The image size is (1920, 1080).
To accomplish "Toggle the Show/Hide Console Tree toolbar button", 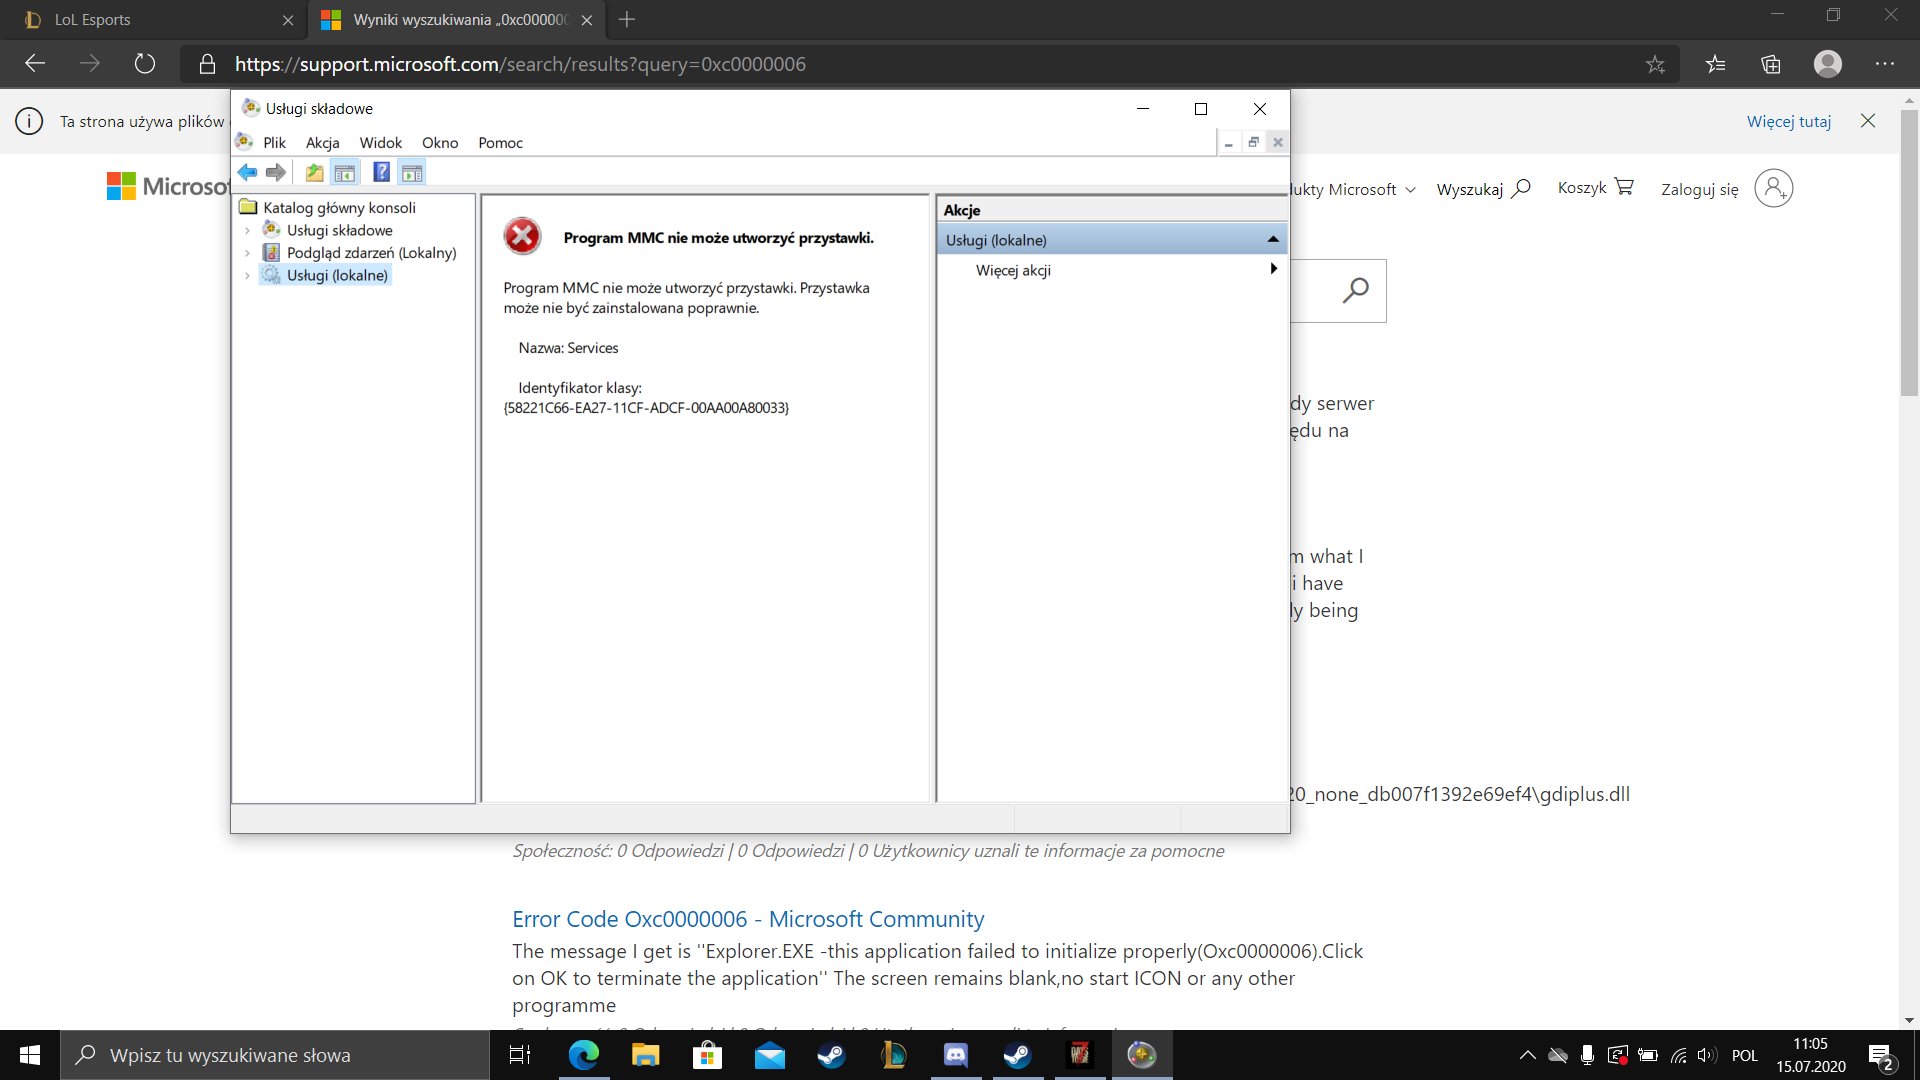I will click(345, 173).
